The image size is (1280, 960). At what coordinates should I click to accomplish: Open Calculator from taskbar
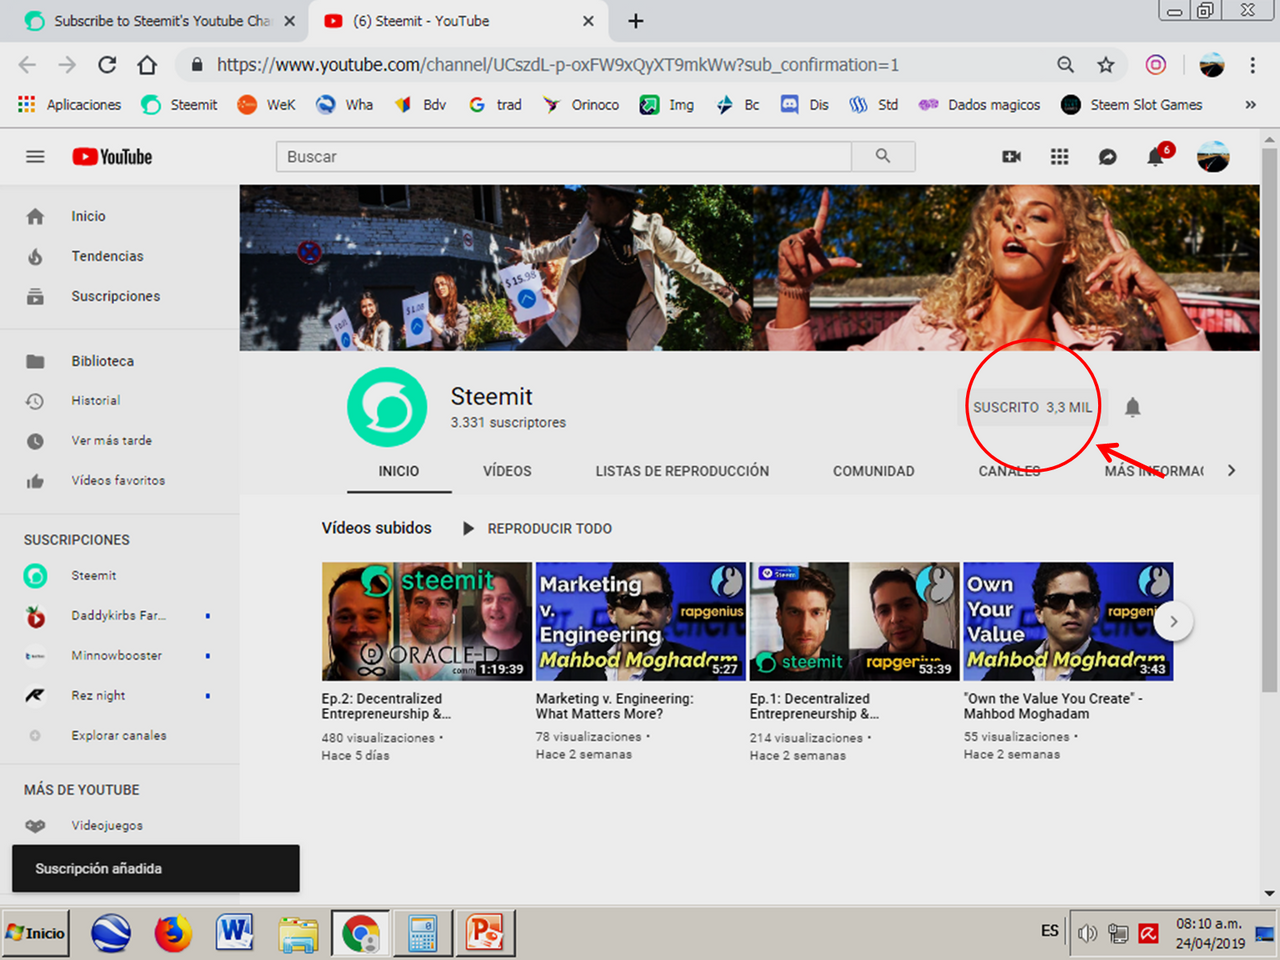423,933
